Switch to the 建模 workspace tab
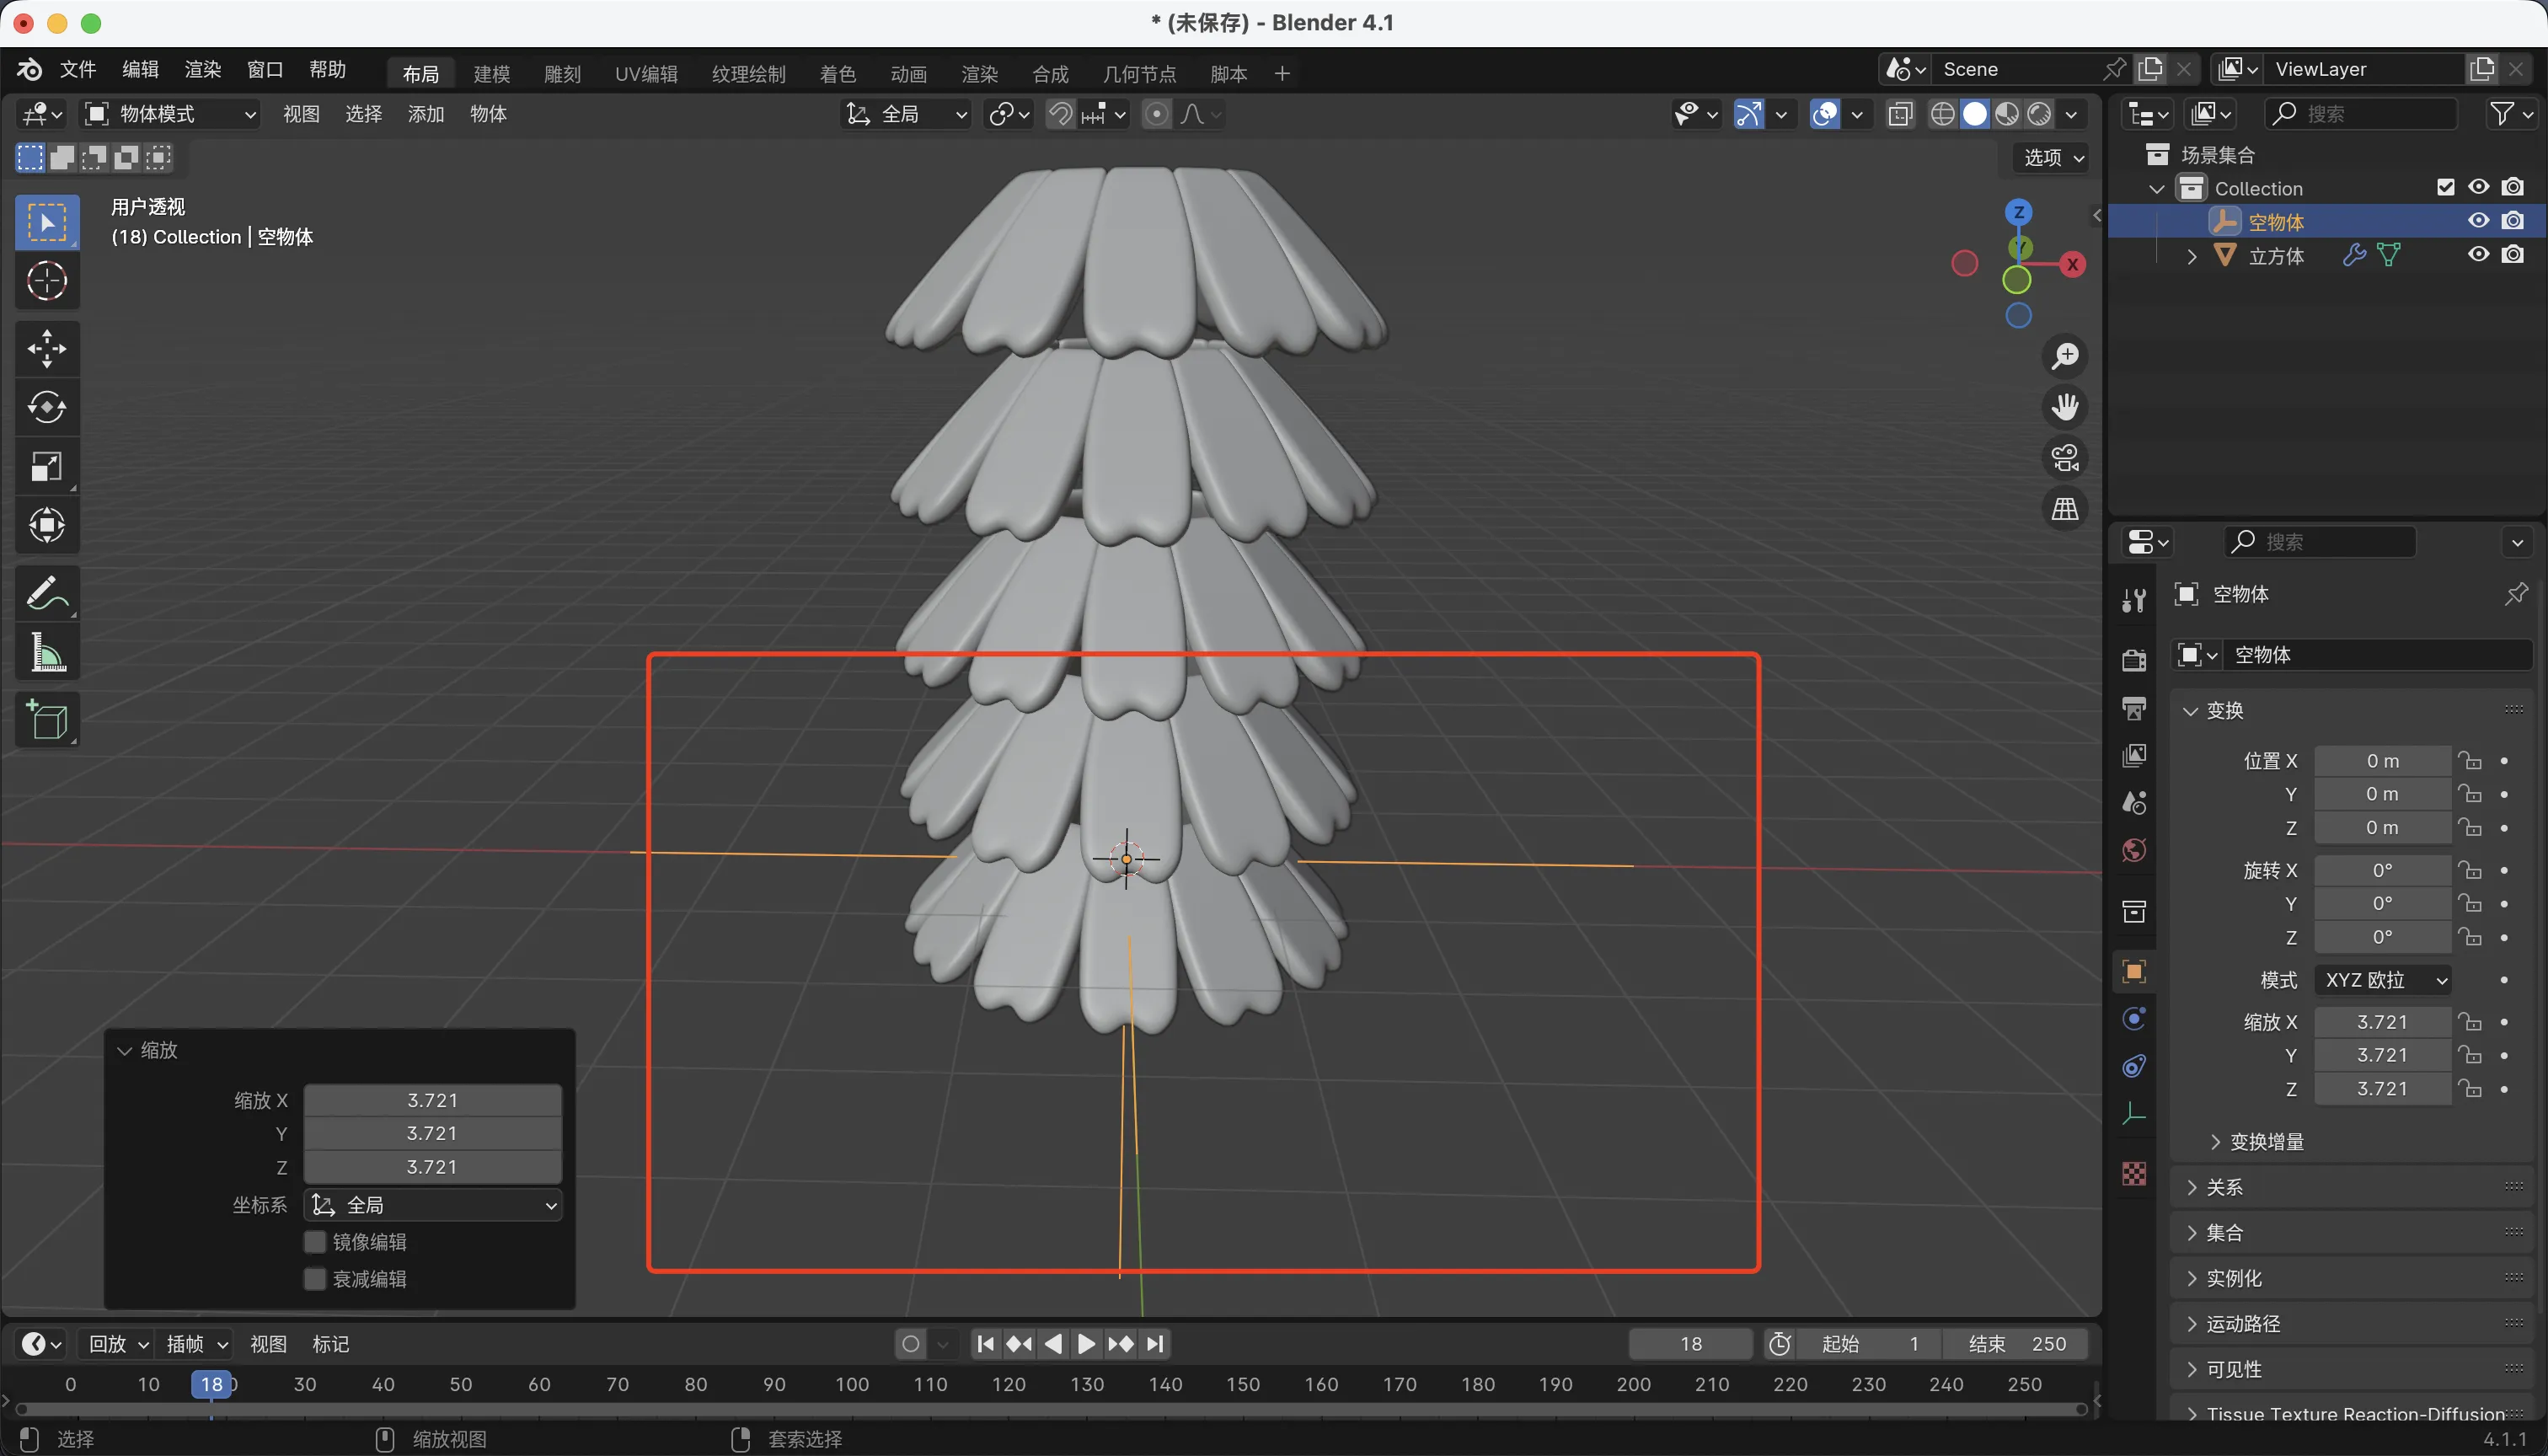The width and height of the screenshot is (2548, 1456). tap(491, 74)
